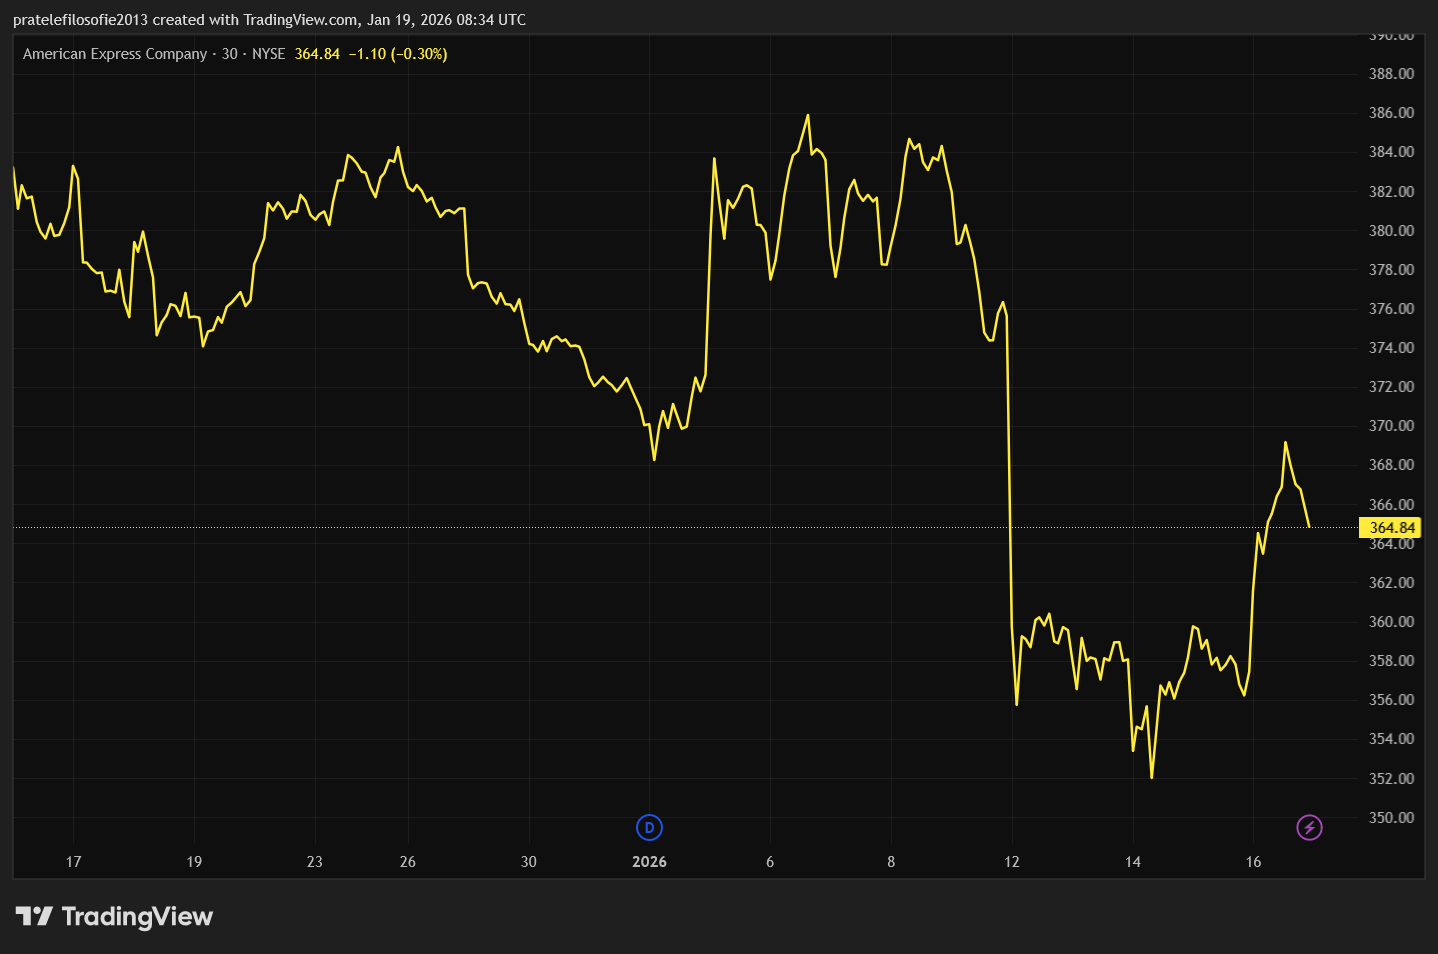Viewport: 1438px width, 954px height.
Task: Click the 364.84 last price in the legend
Action: [x=317, y=54]
